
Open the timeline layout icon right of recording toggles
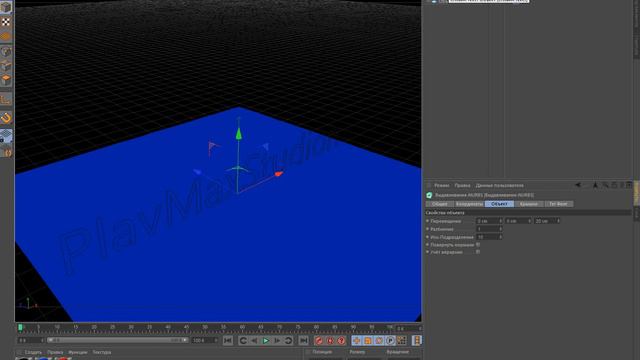point(416,340)
